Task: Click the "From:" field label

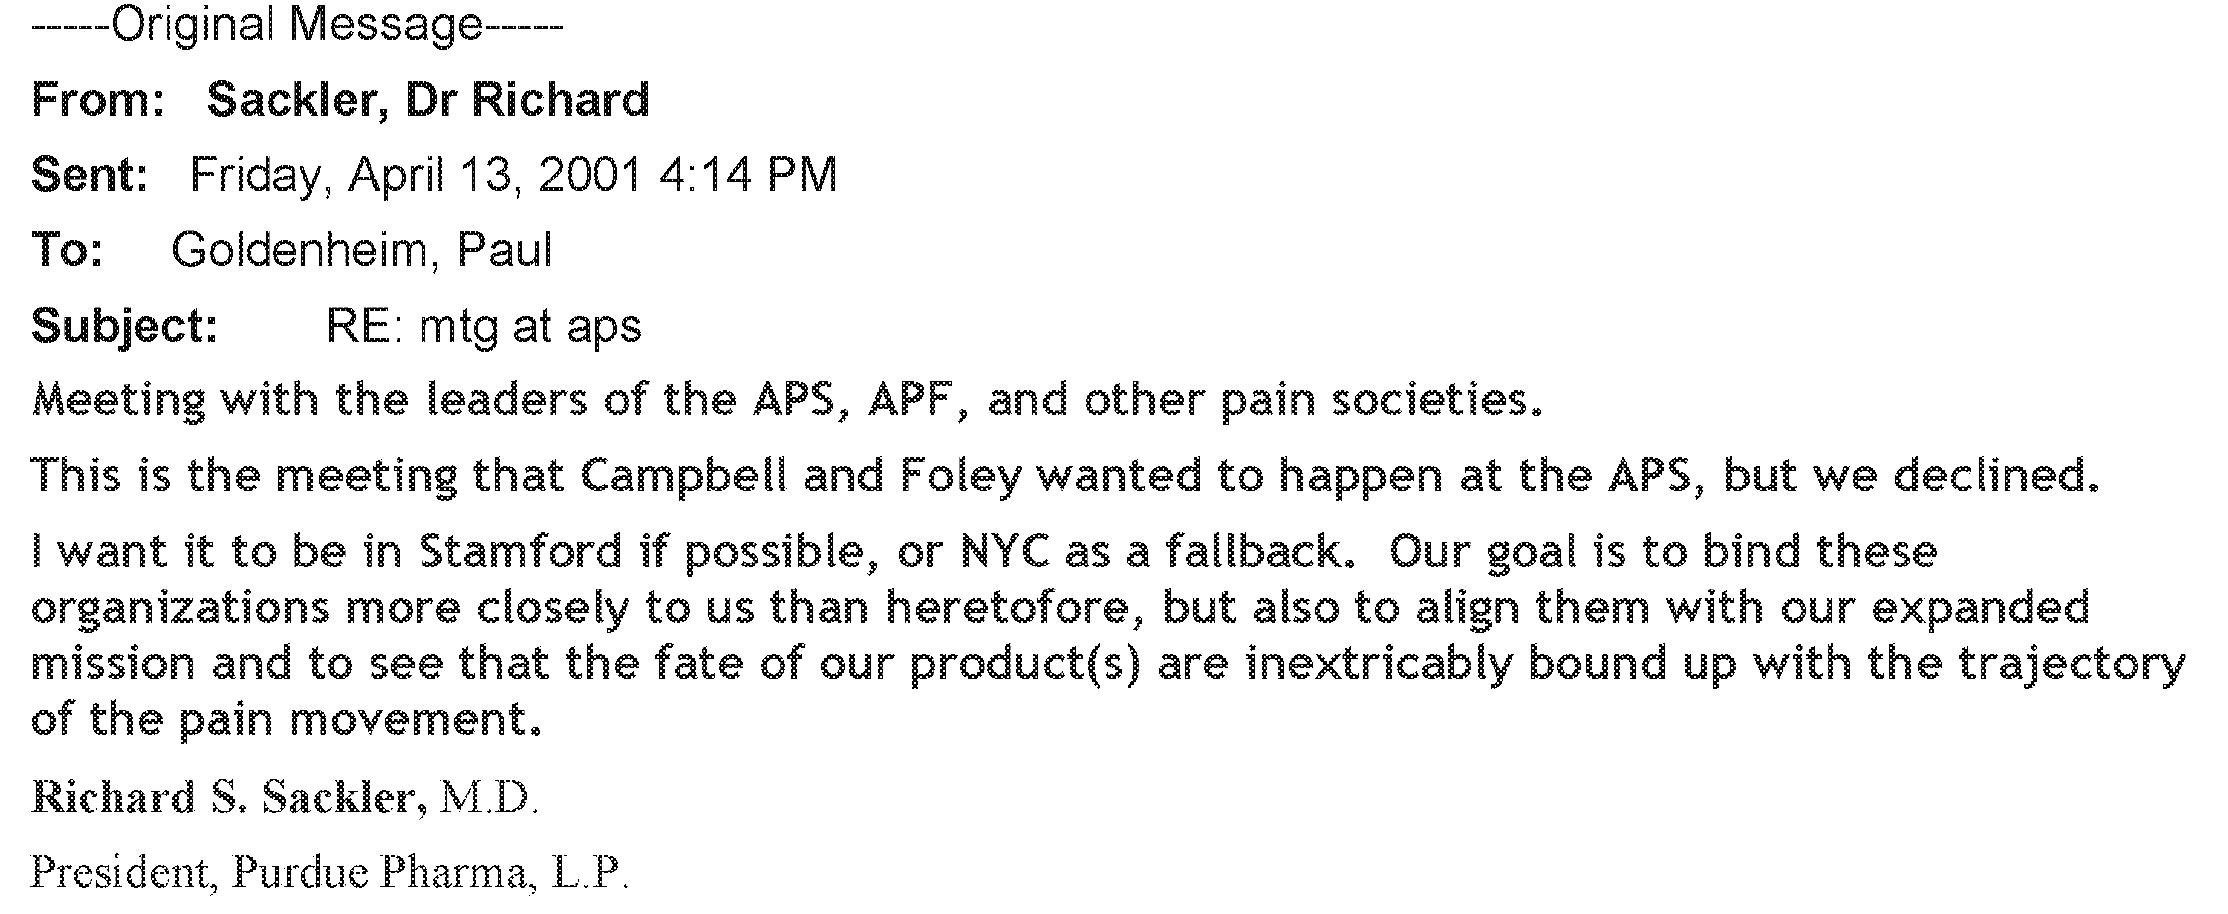Action: coord(98,100)
